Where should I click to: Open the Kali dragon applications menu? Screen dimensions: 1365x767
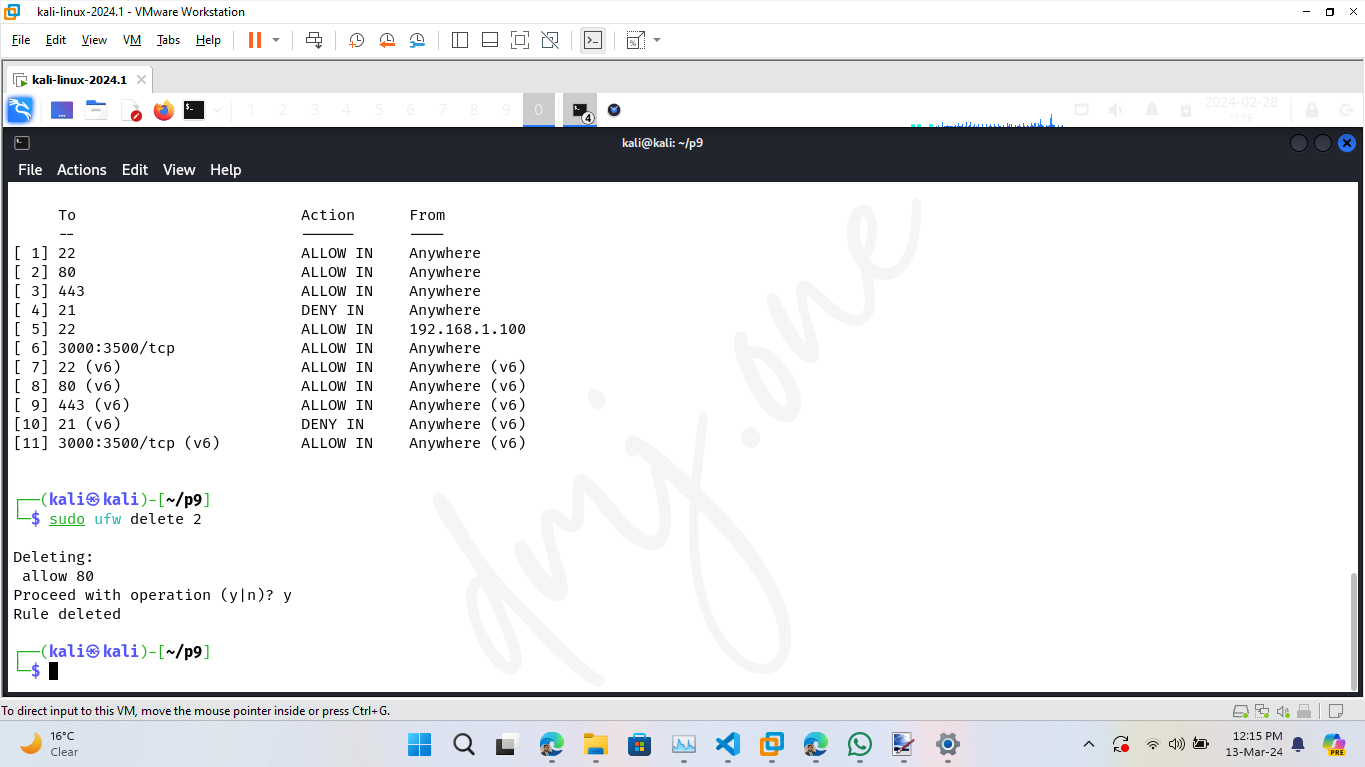pyautogui.click(x=20, y=110)
